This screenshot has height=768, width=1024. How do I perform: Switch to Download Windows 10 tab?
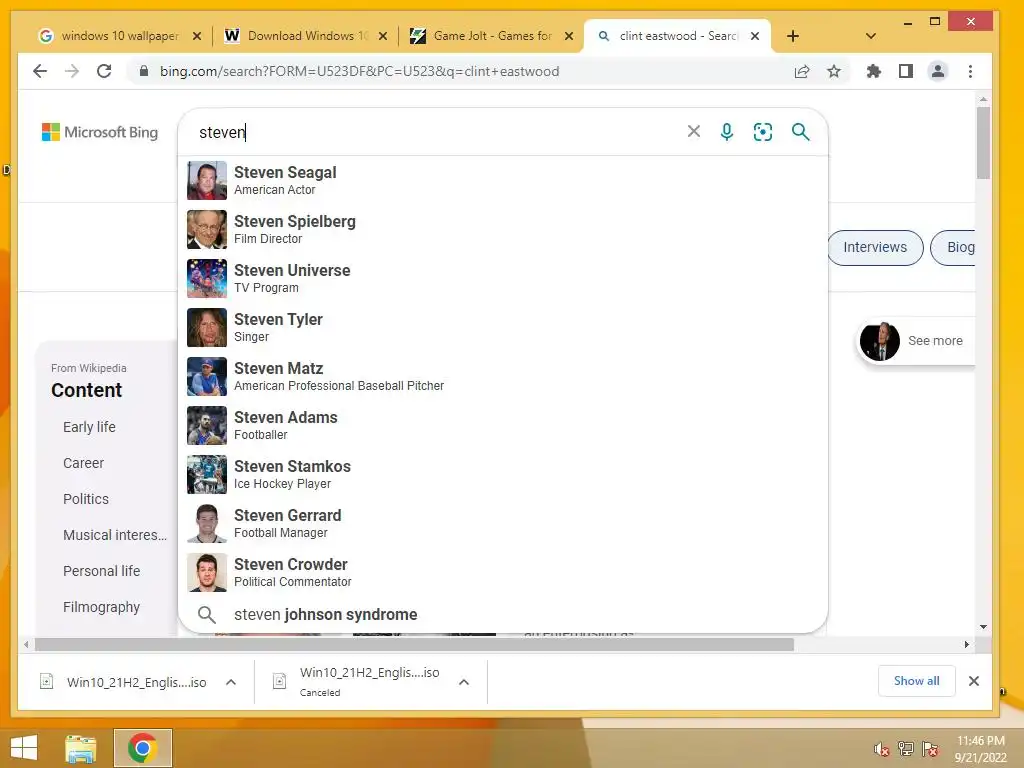308,36
